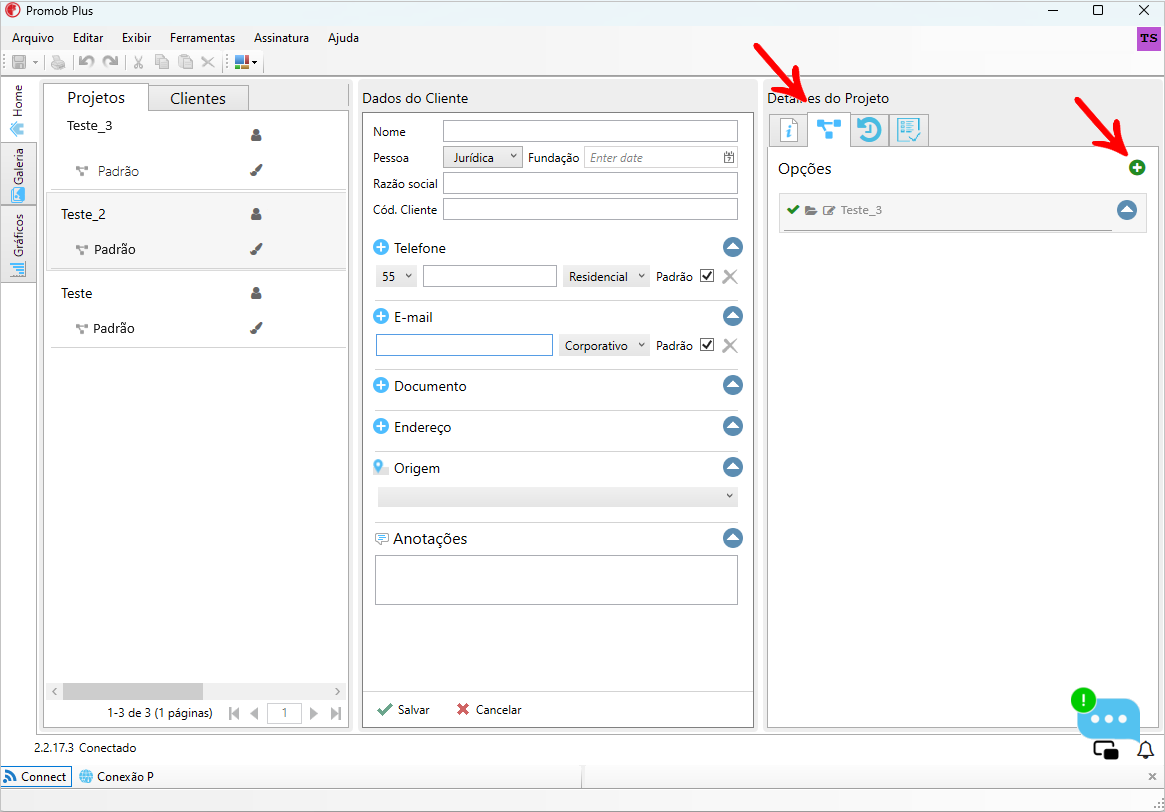
Task: Click the Redo toolbar icon
Action: [x=111, y=62]
